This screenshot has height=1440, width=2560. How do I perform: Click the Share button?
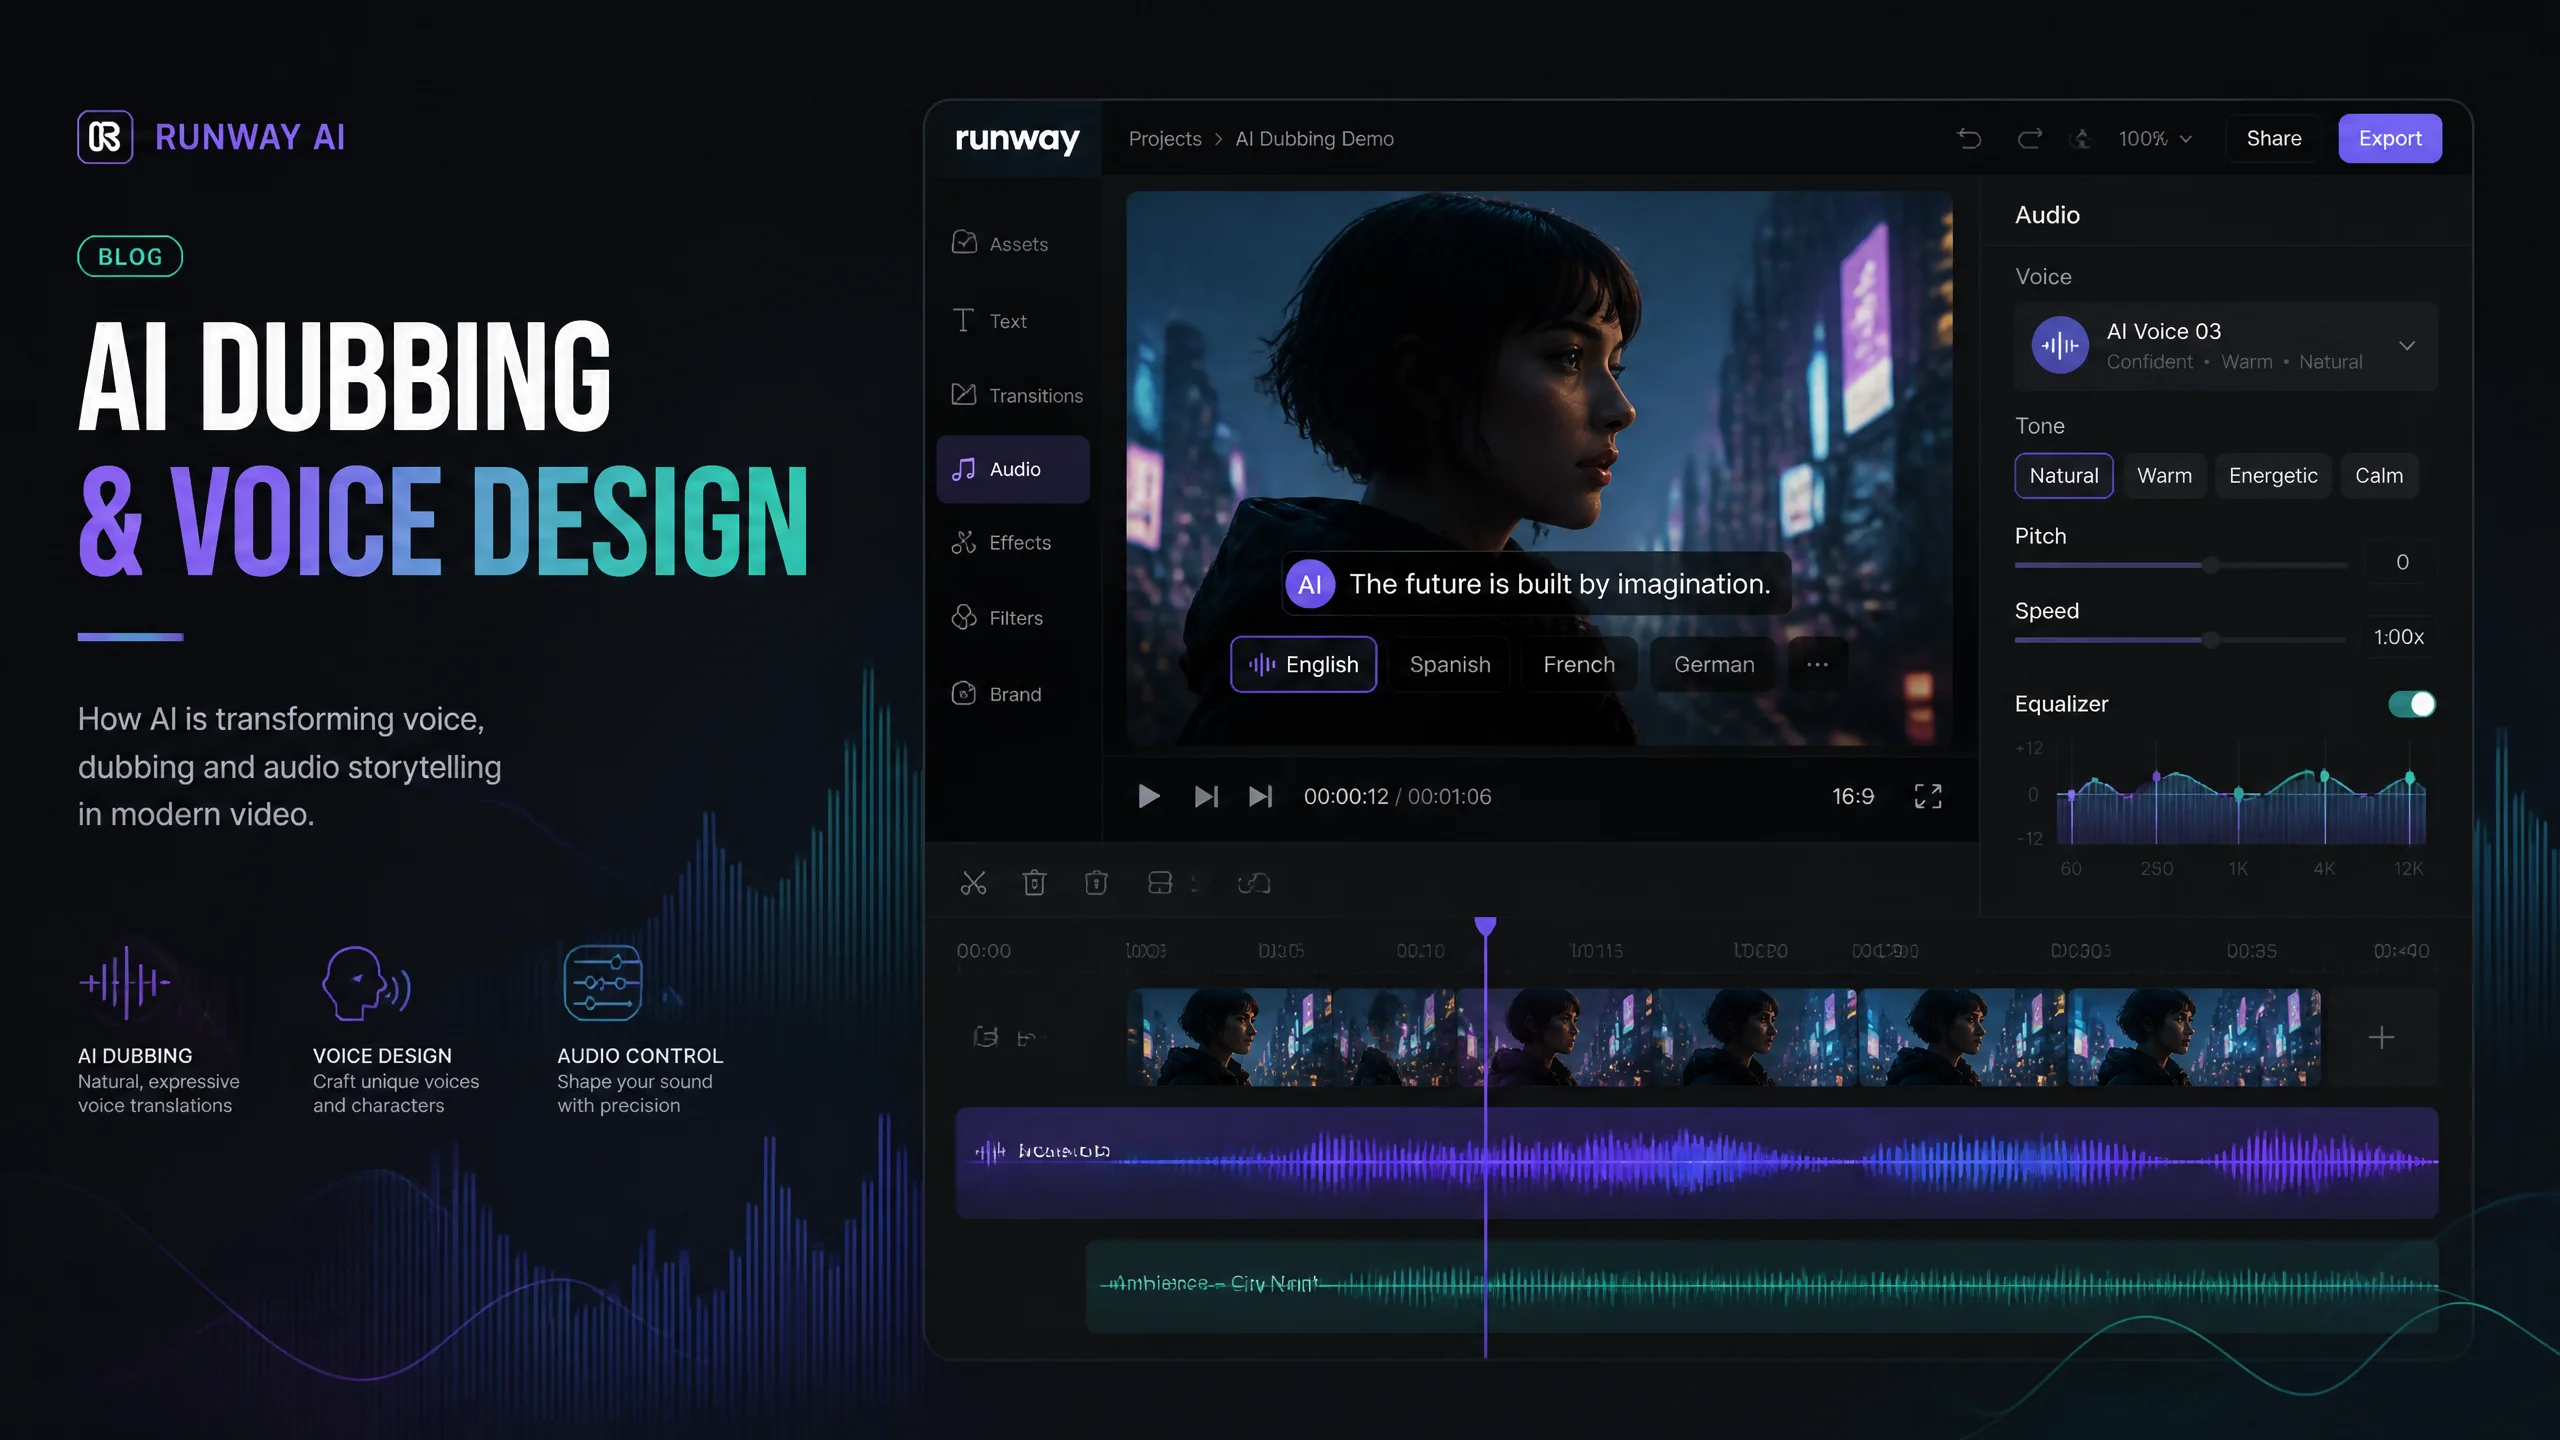pos(2274,138)
